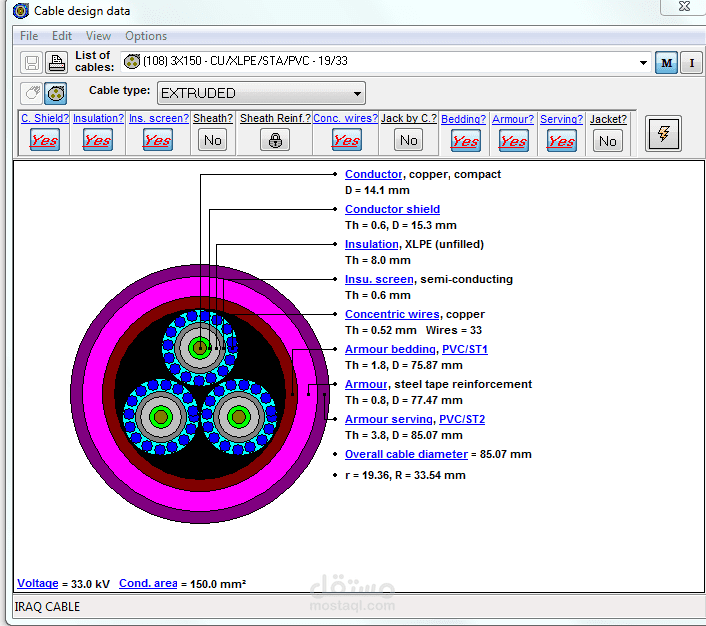Click the bottom-left cable core
This screenshot has height=626, width=706.
[160, 417]
